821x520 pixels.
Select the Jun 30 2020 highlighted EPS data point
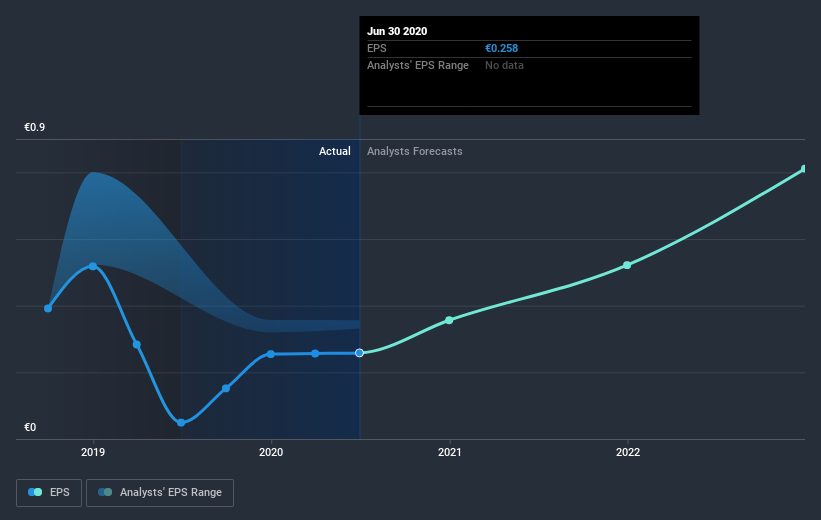click(359, 353)
